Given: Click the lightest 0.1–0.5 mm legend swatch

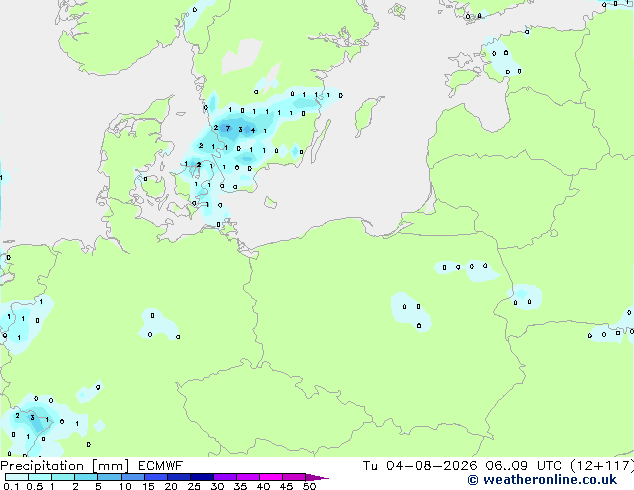Looking at the screenshot, I should coord(17,477).
